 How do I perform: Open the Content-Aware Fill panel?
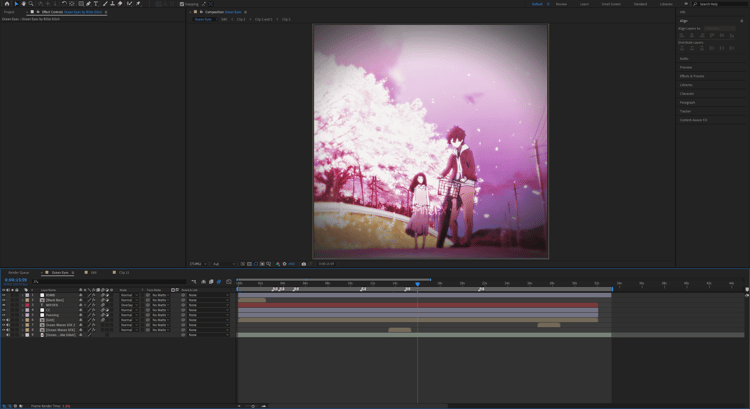pos(693,120)
